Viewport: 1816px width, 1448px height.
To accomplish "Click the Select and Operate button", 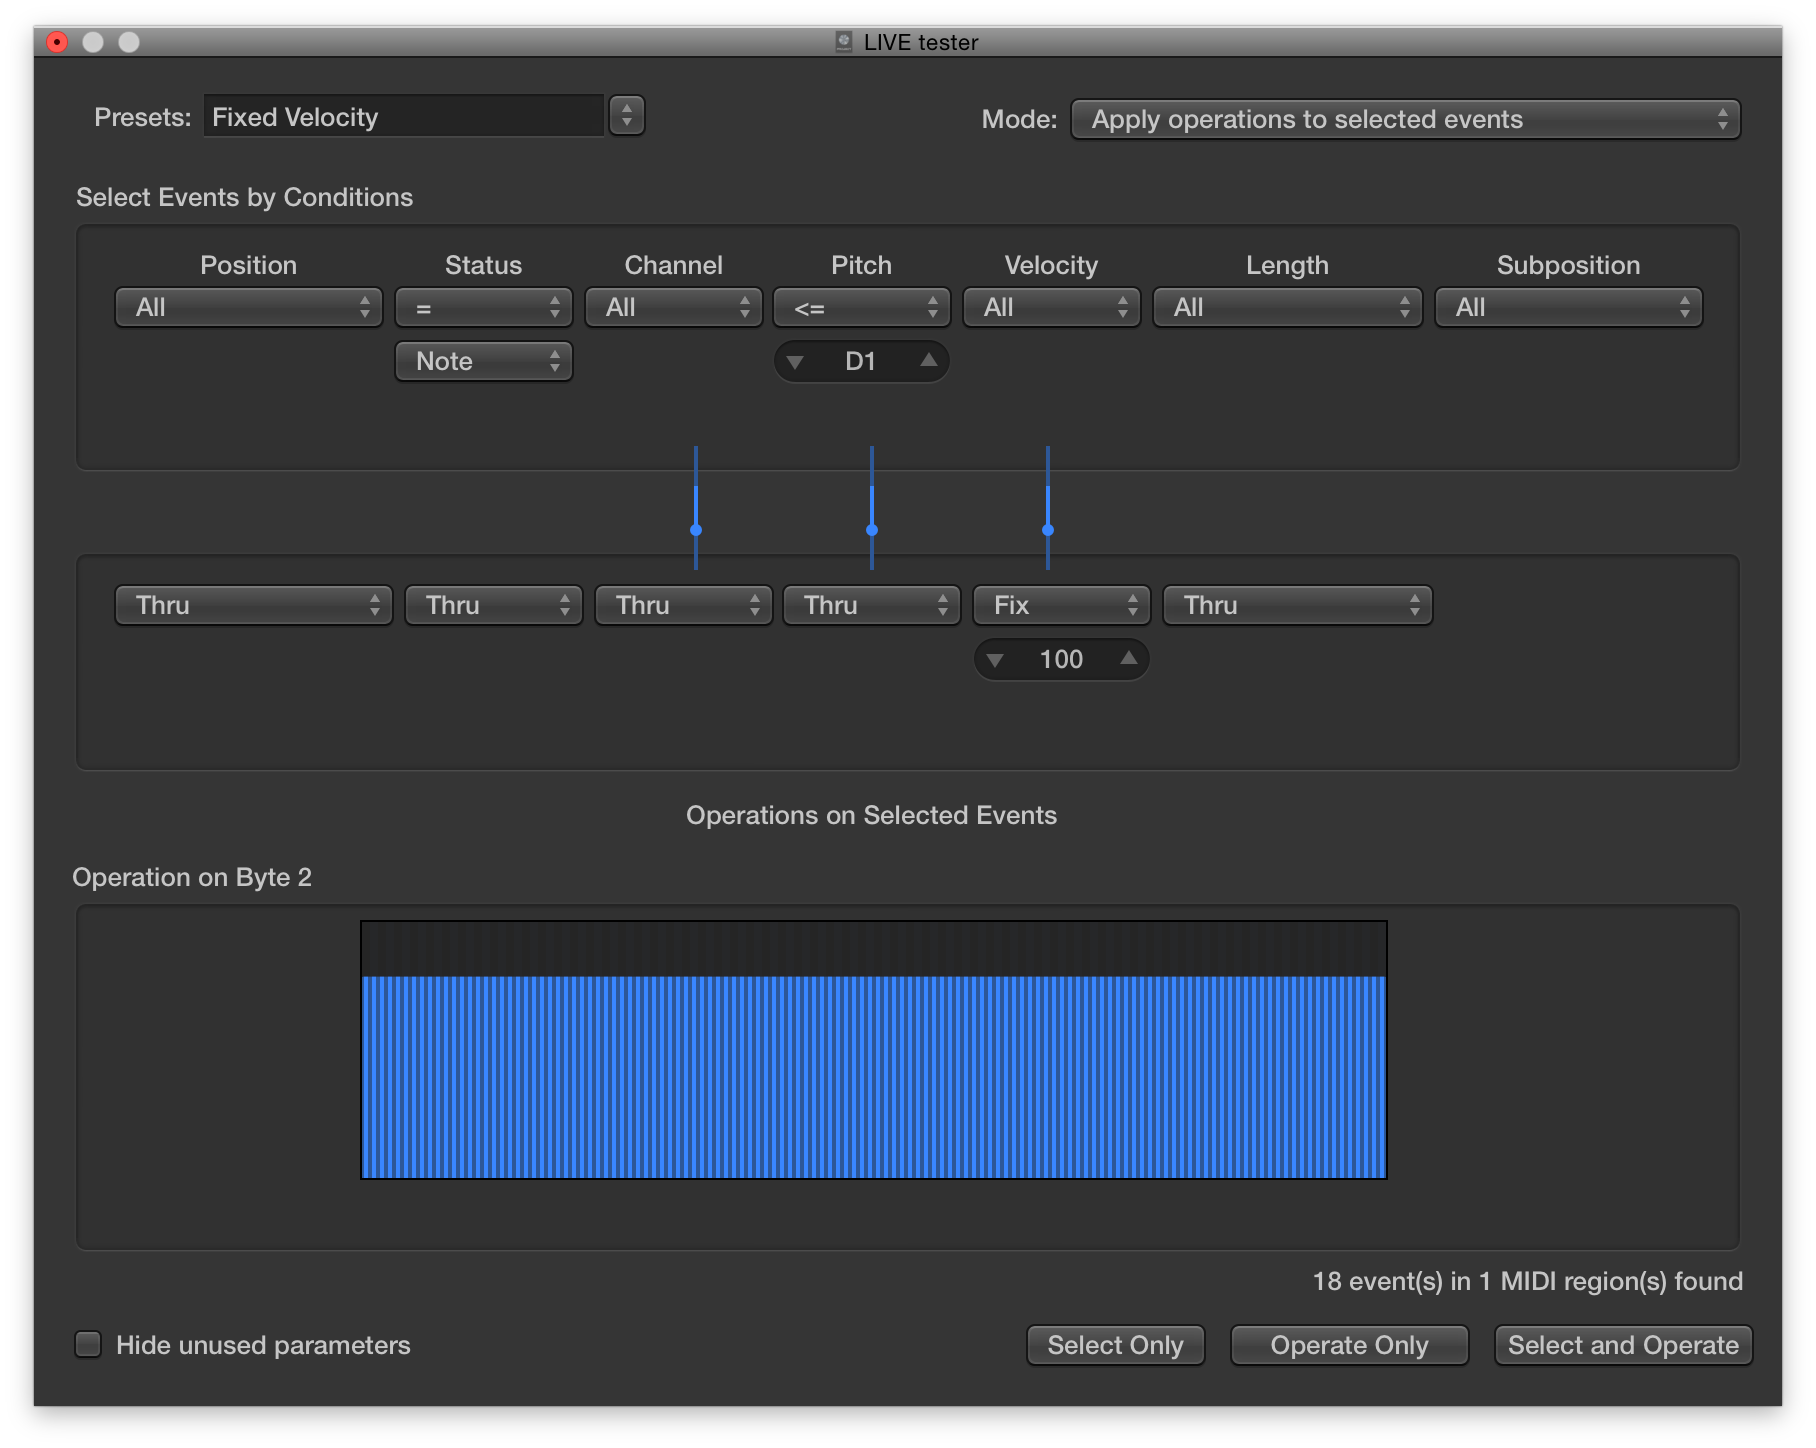I will pyautogui.click(x=1622, y=1345).
